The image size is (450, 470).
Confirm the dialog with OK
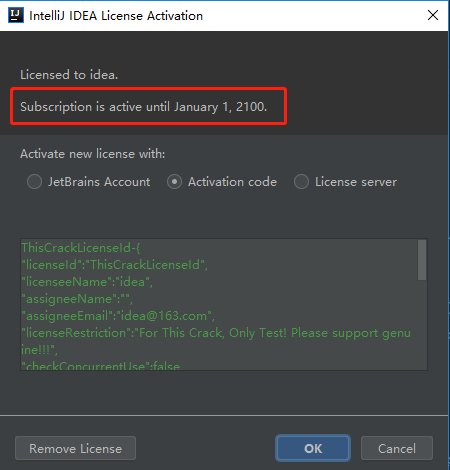pos(313,448)
